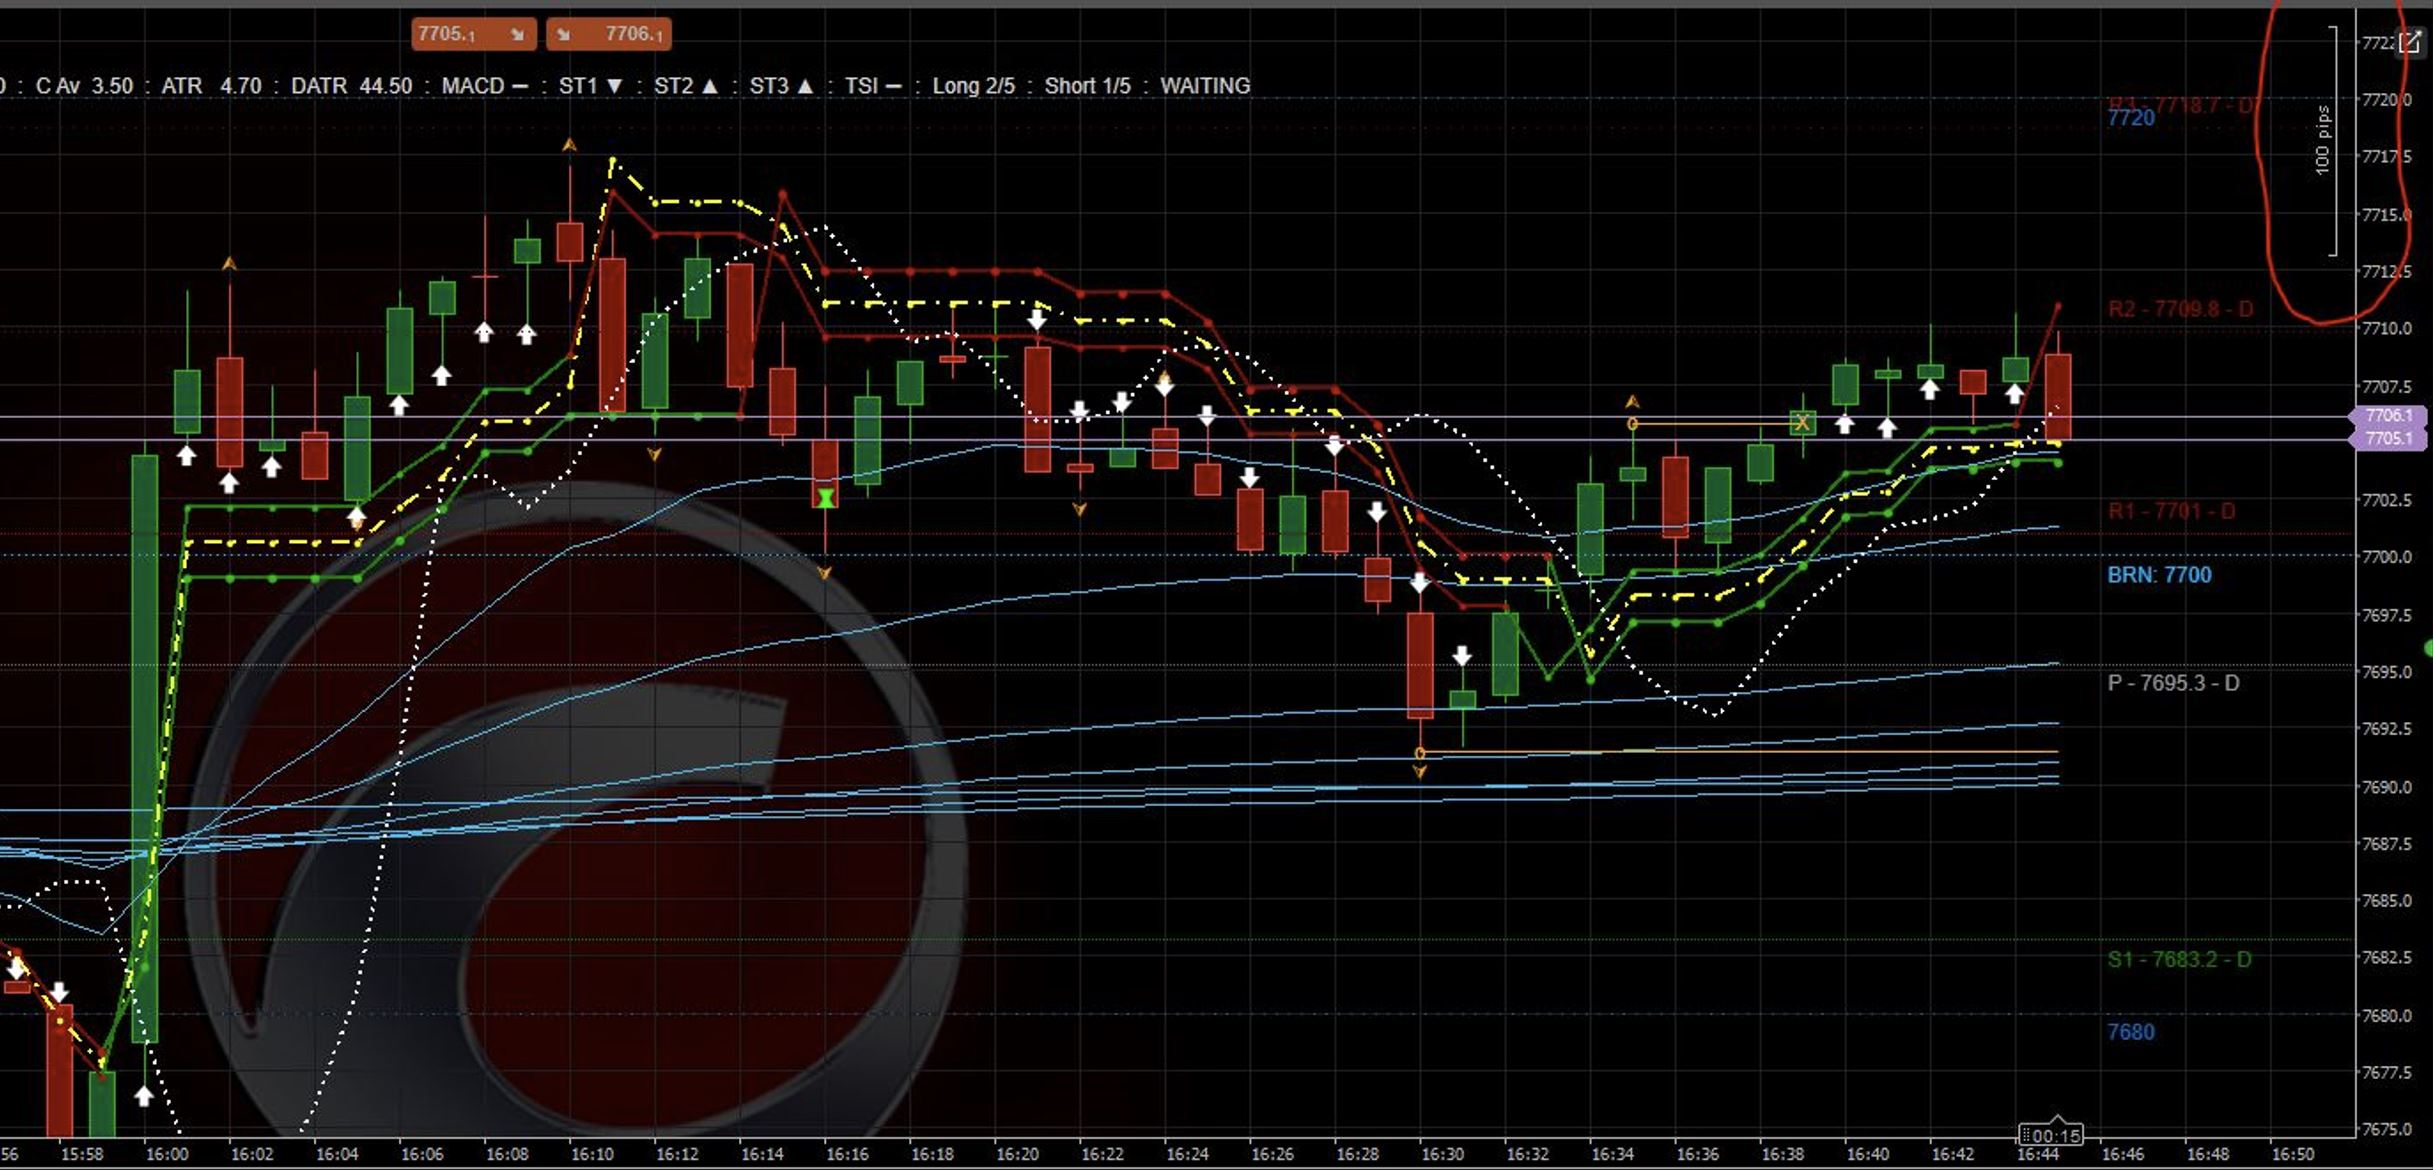Click the 'ATR 4.70' readout
This screenshot has height=1170, width=2433.
tap(211, 86)
